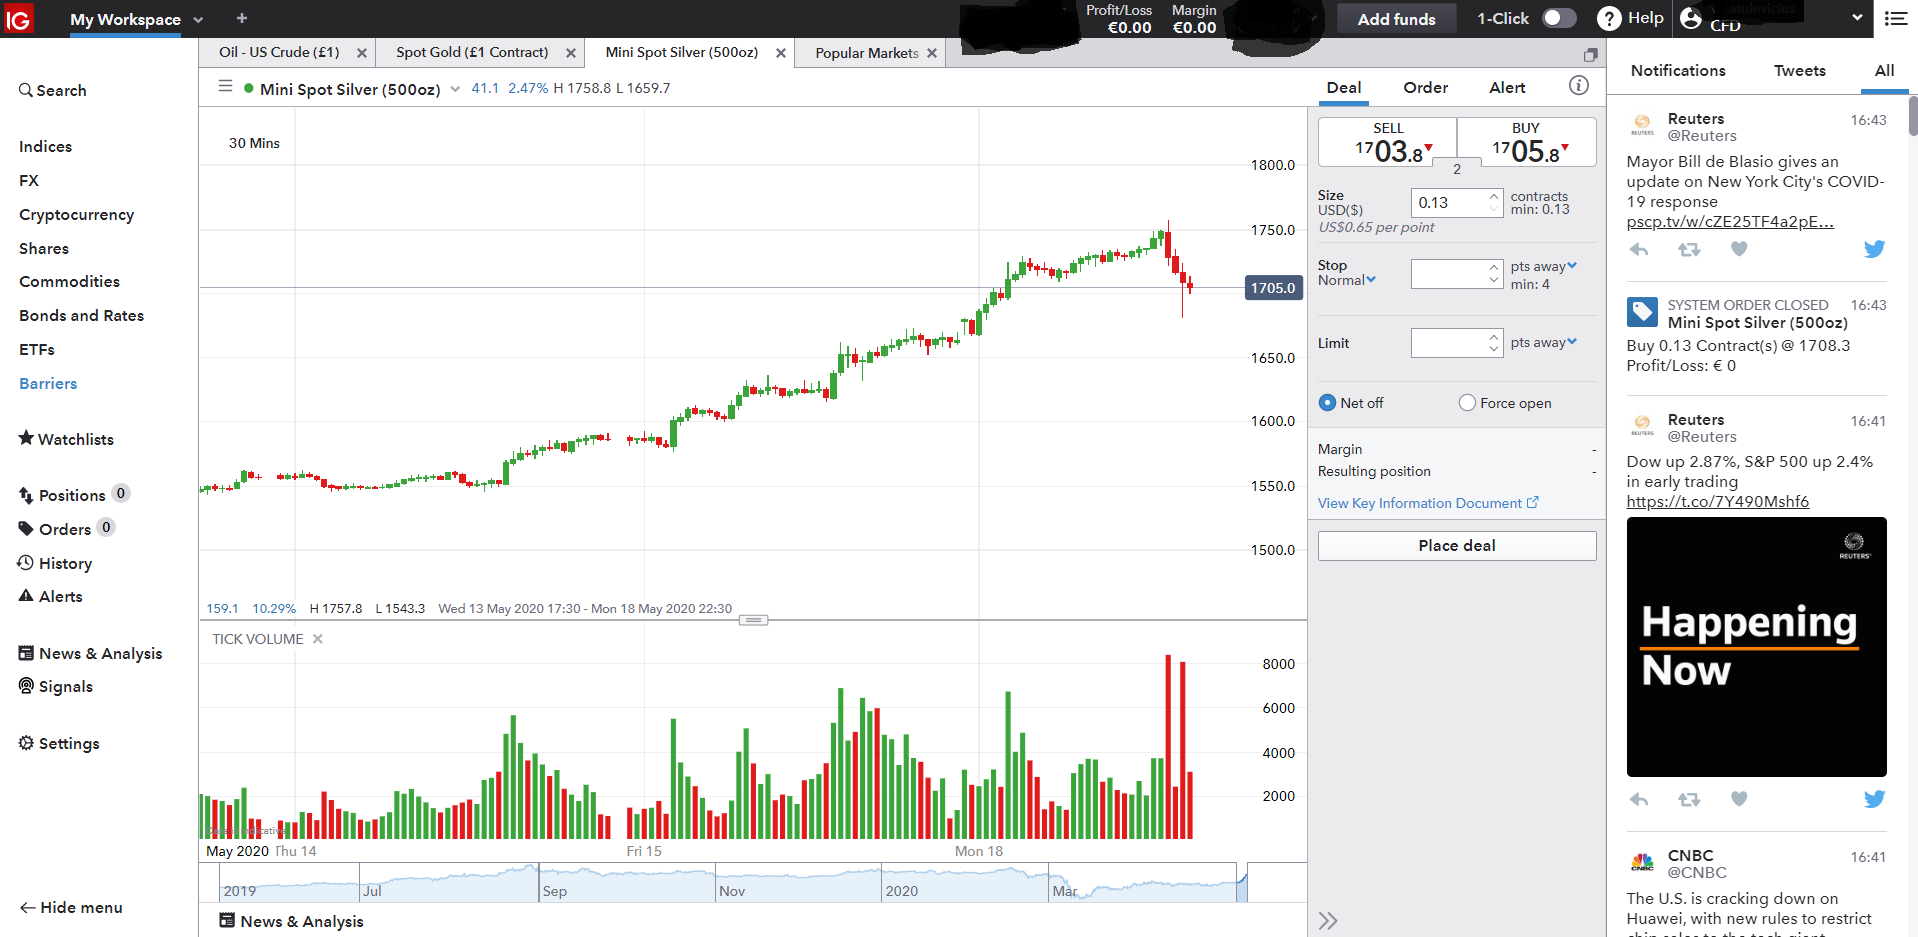Change Limit pts away unit dropdown
1918x937 pixels.
tap(1544, 342)
